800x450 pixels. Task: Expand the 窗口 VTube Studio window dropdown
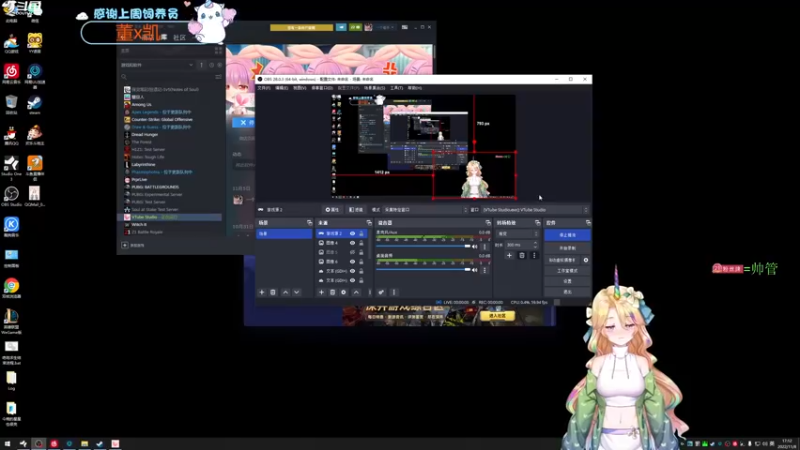(x=535, y=210)
